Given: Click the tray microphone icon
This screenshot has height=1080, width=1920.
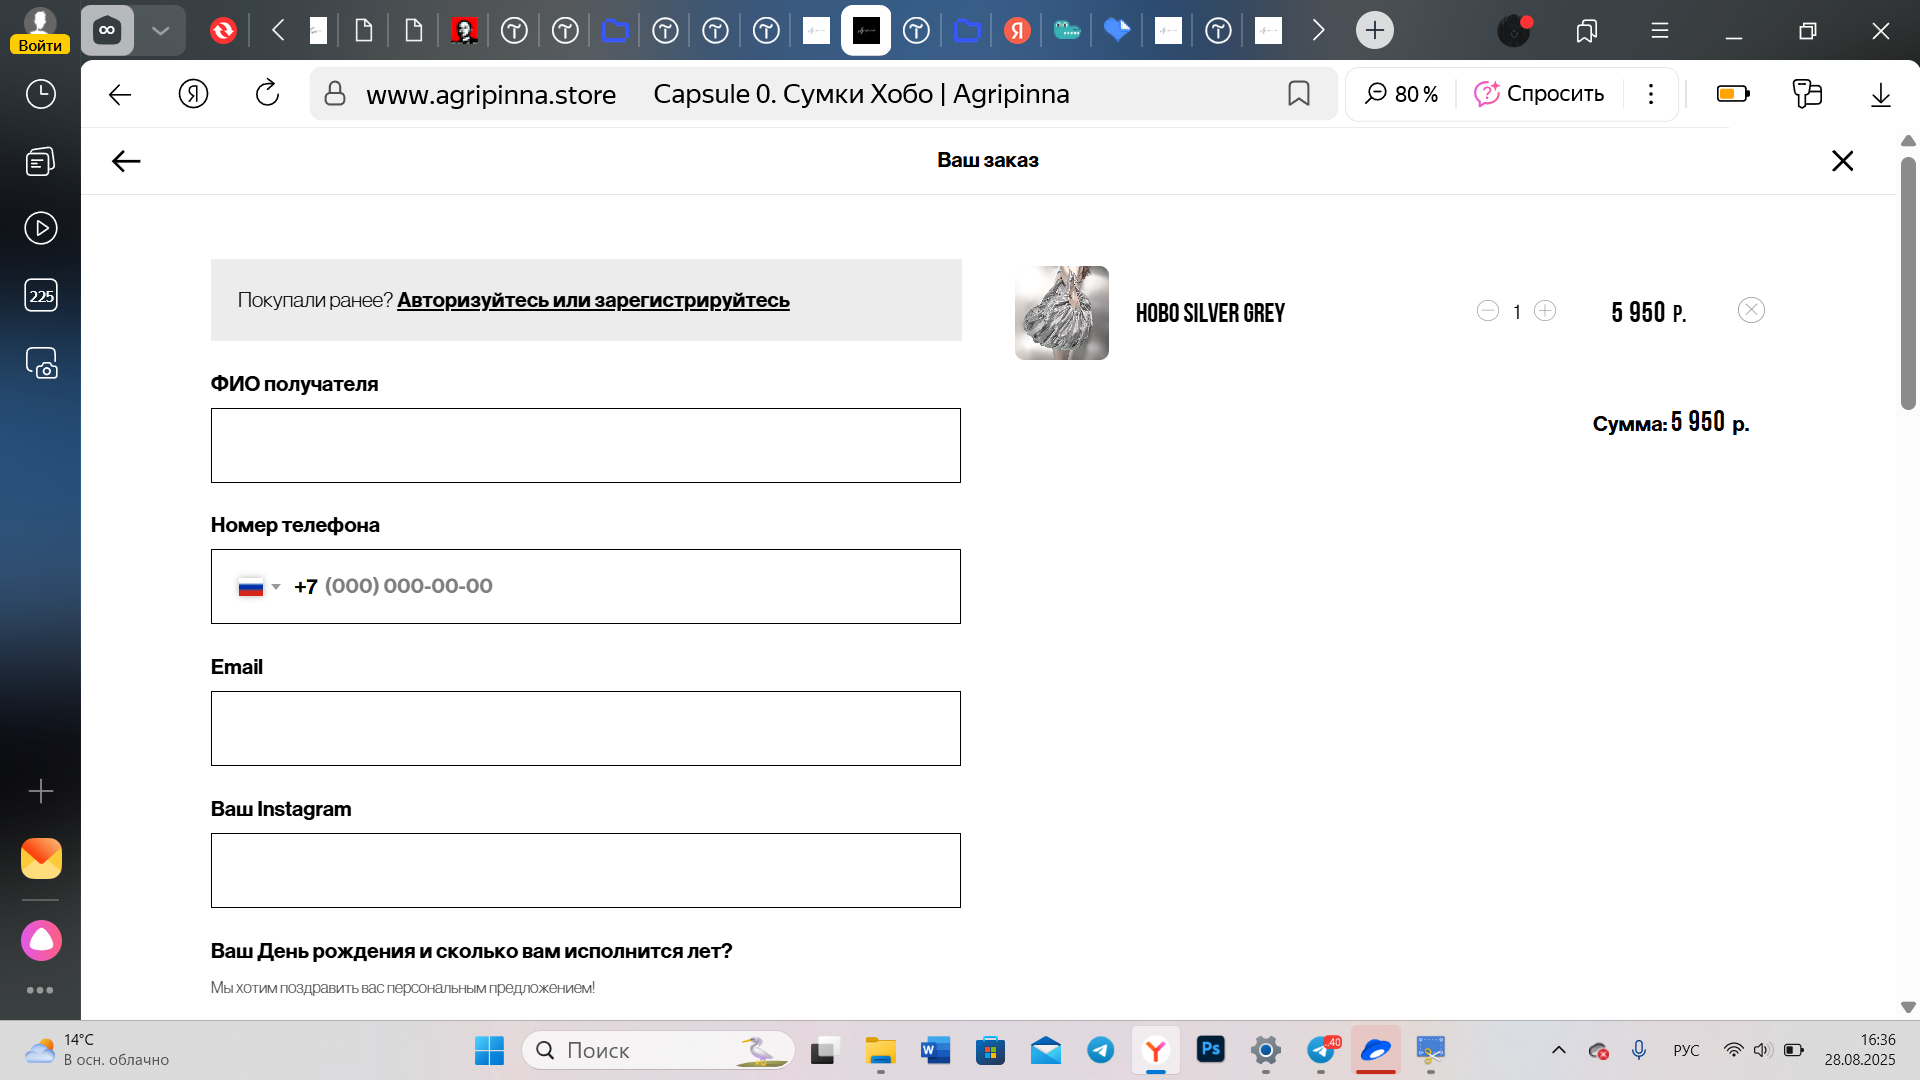Looking at the screenshot, I should coord(1638,1050).
